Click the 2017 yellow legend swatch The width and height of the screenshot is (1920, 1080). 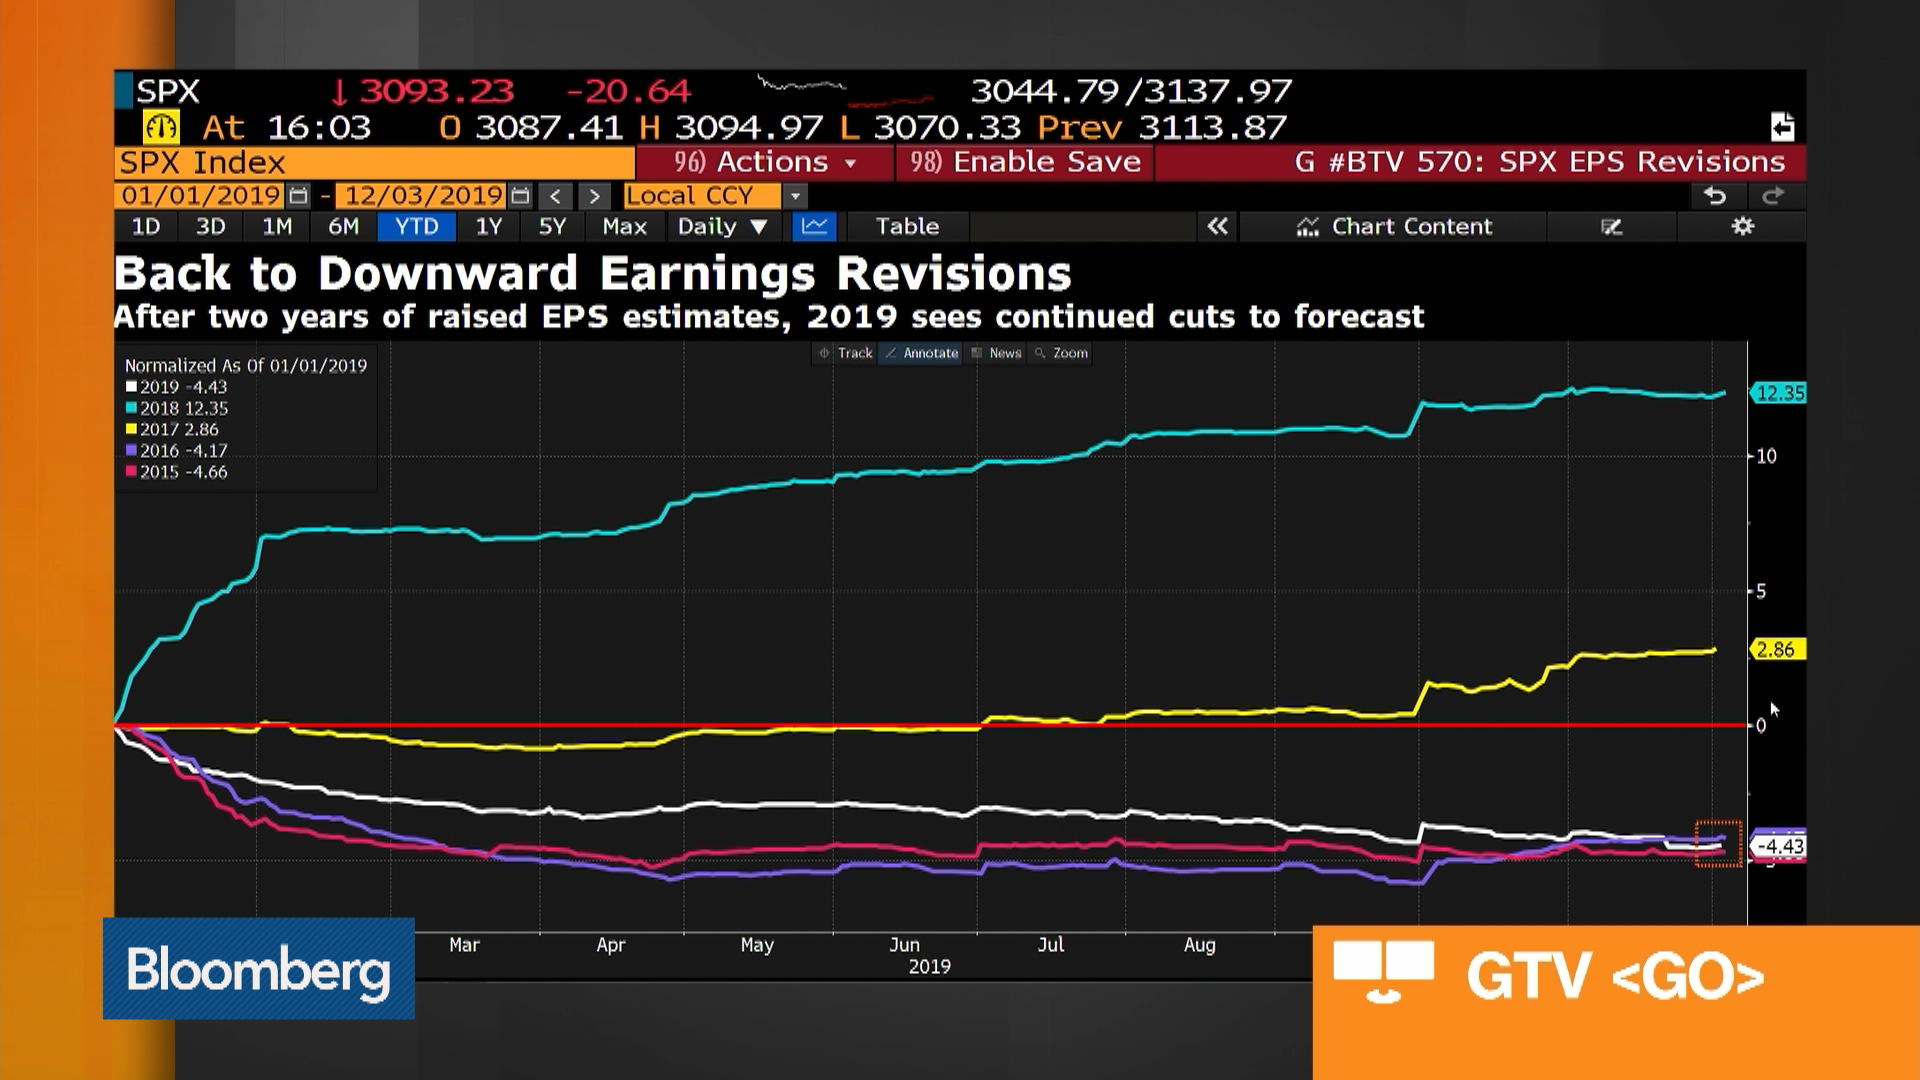[131, 429]
